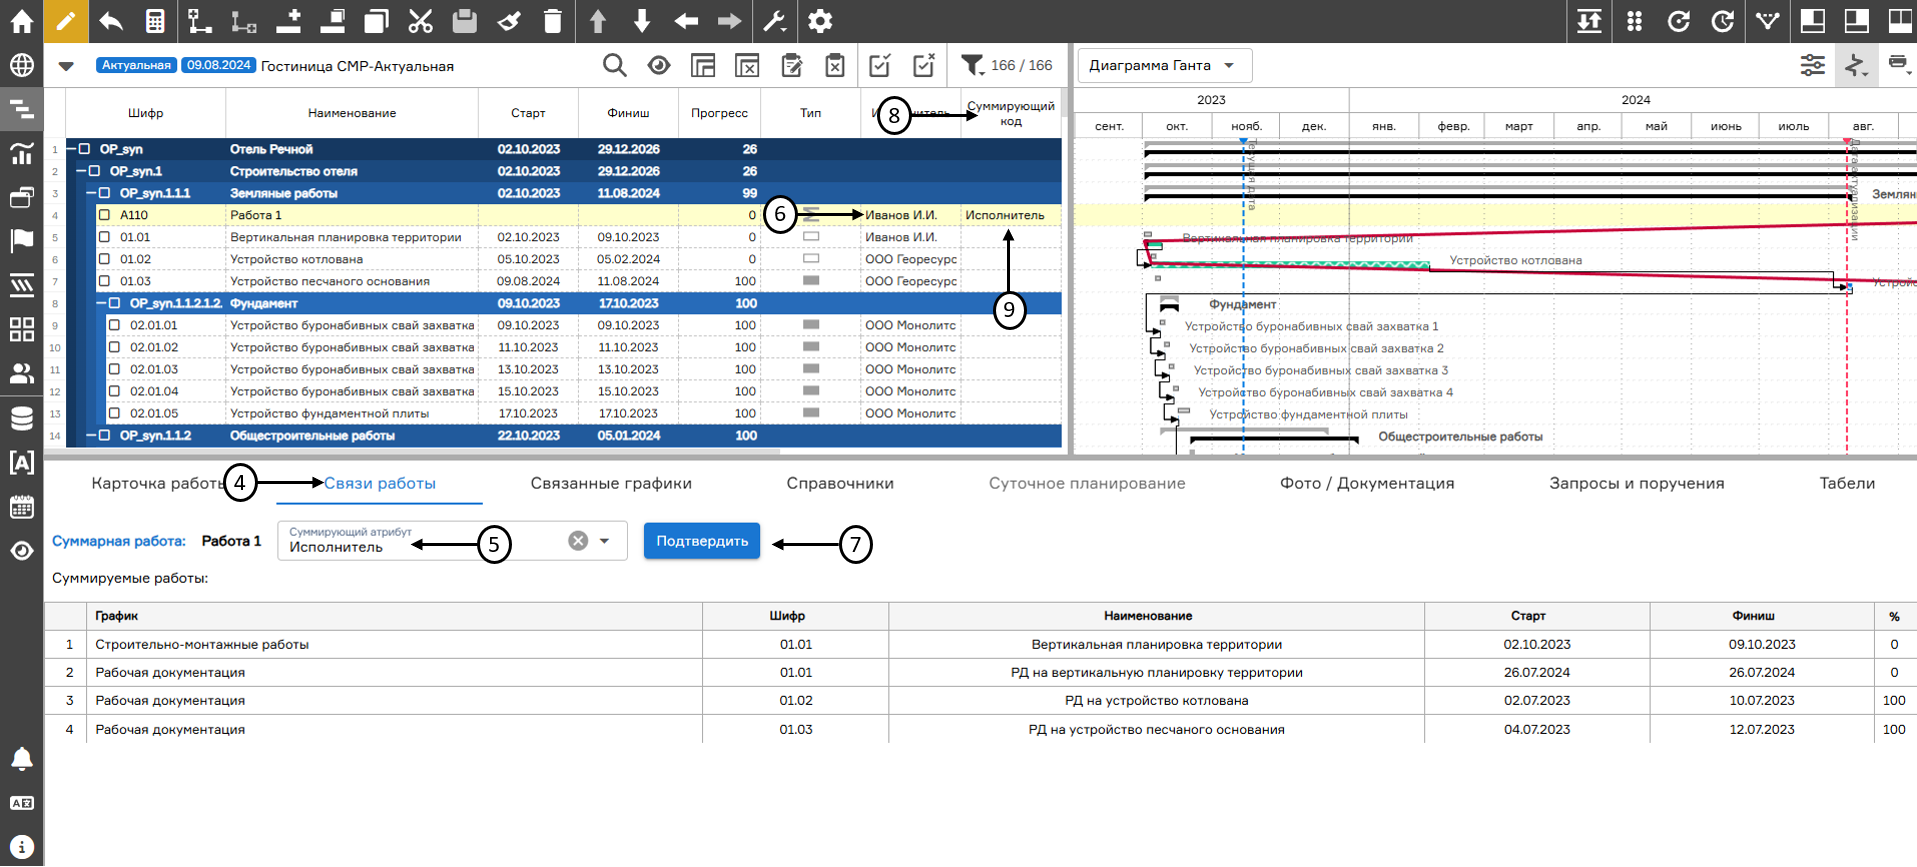The width and height of the screenshot is (1917, 867).
Task: Check the box for row 01.02
Action: [x=104, y=259]
